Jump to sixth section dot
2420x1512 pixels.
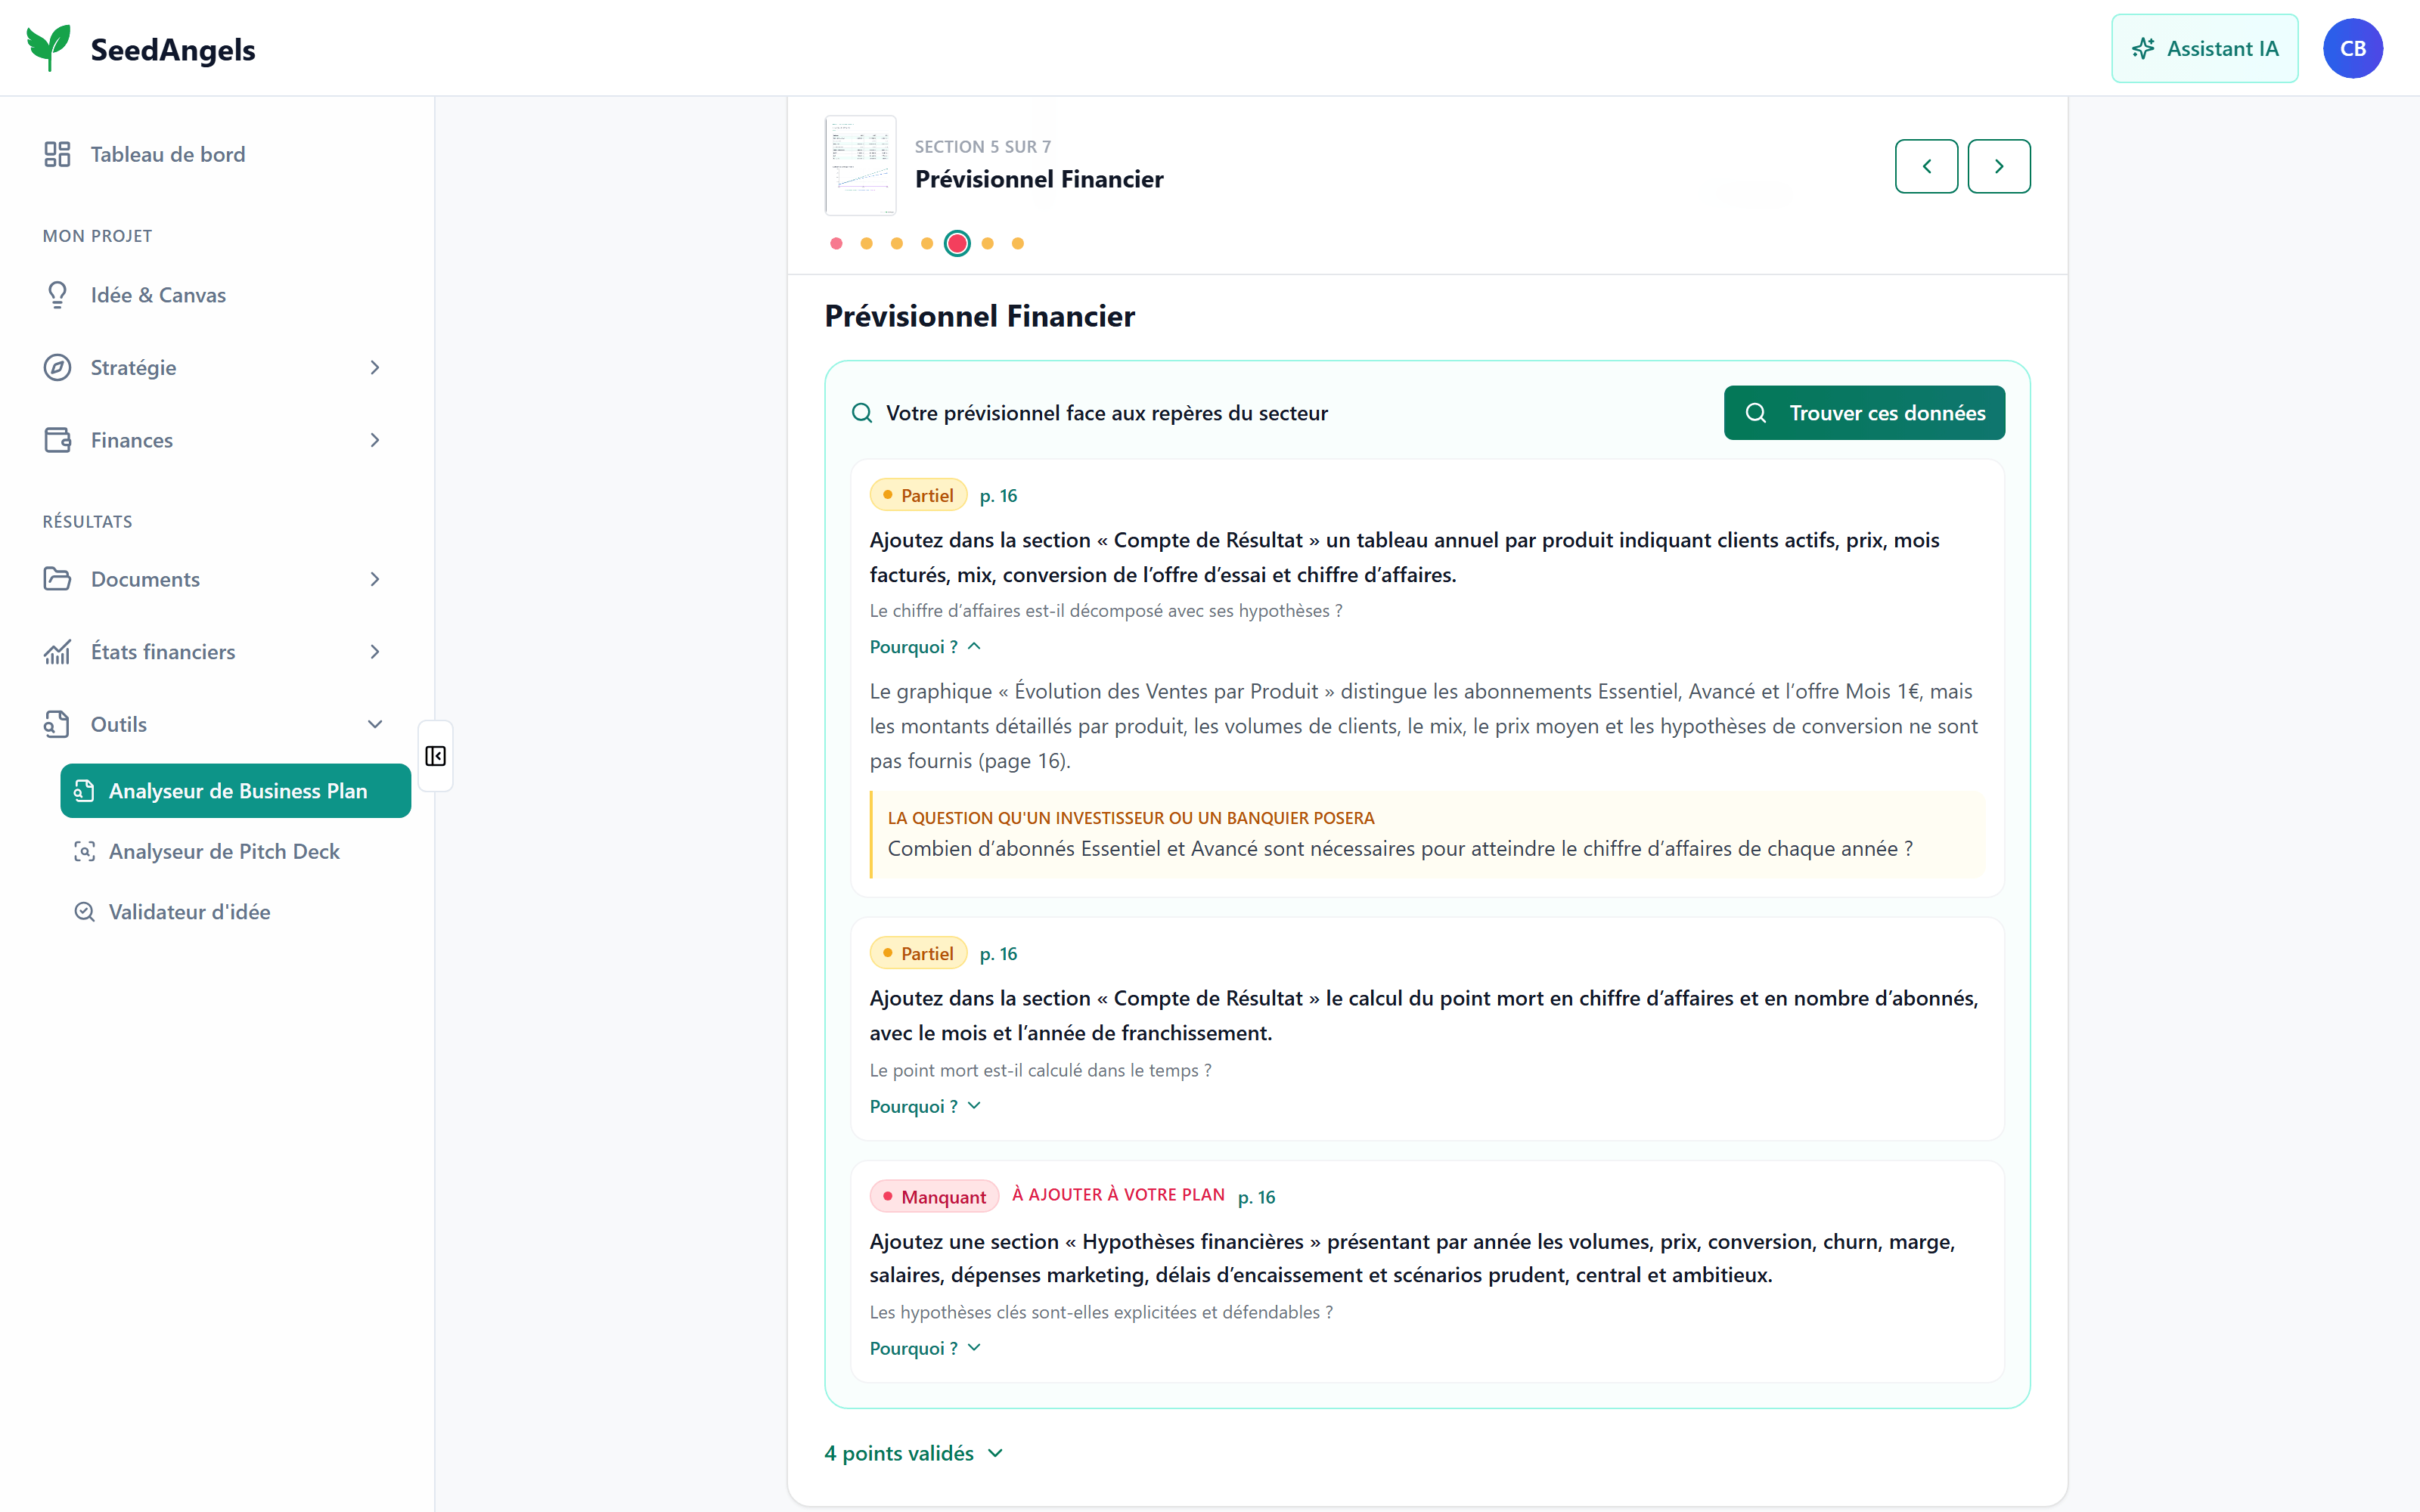pos(988,243)
